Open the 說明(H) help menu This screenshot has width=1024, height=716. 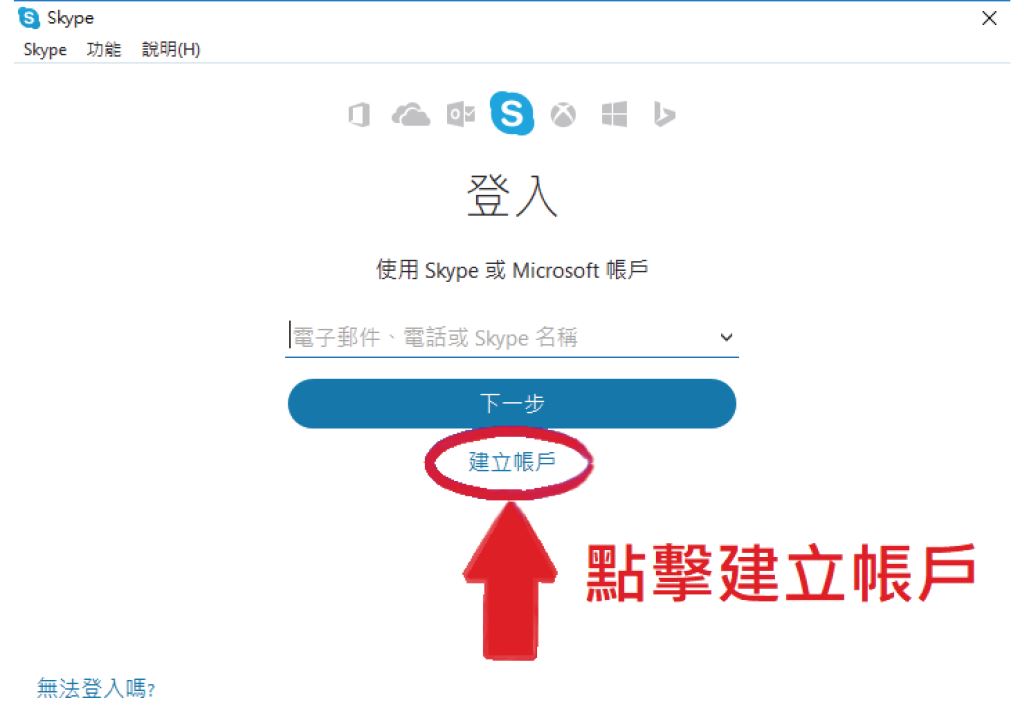(x=171, y=49)
